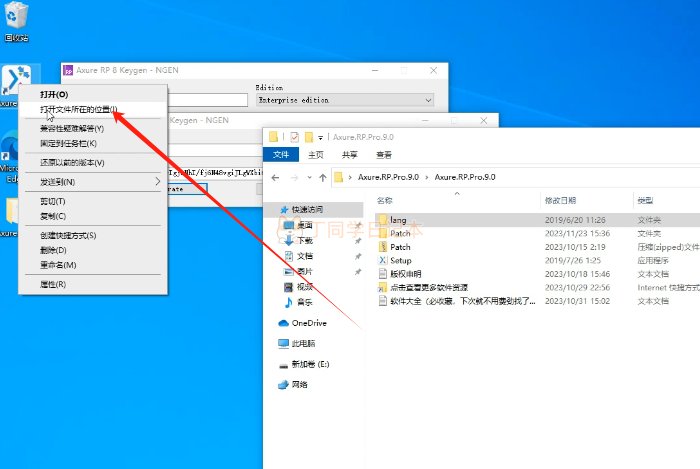The height and width of the screenshot is (469, 700).
Task: Select 视频 in navigation pane
Action: click(x=304, y=287)
